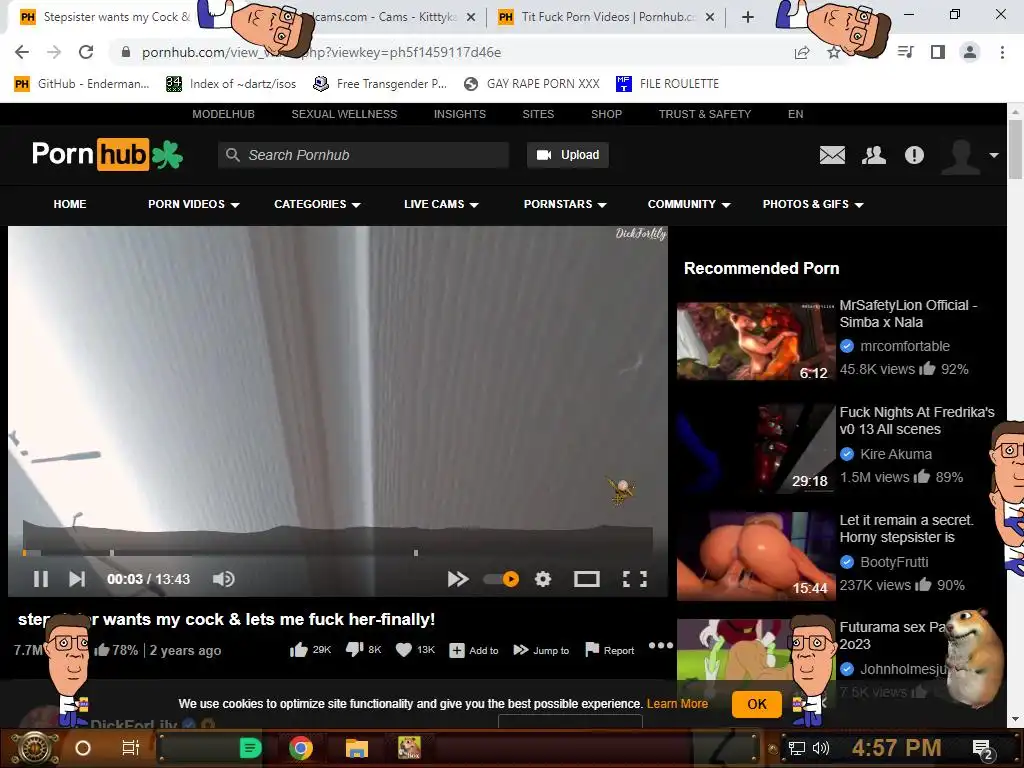Open the MODELHUB top link
This screenshot has width=1024, height=768.
(x=223, y=114)
